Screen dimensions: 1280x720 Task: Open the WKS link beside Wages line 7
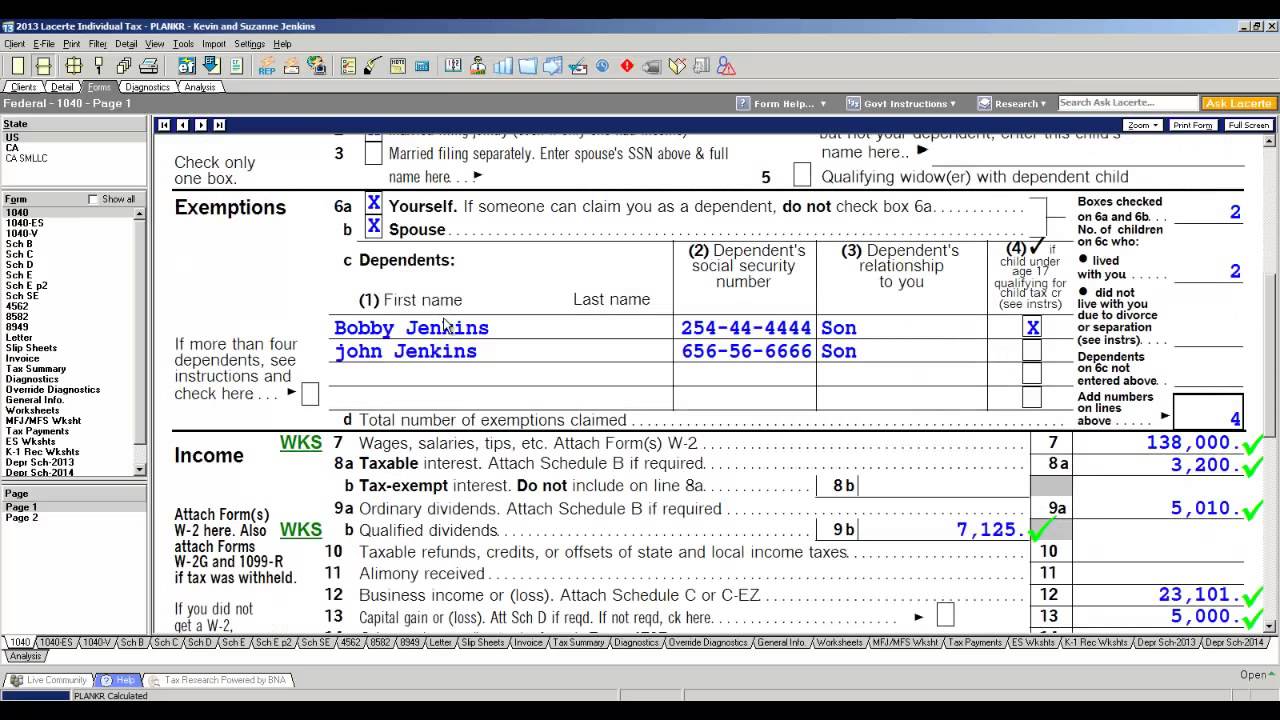pyautogui.click(x=301, y=442)
